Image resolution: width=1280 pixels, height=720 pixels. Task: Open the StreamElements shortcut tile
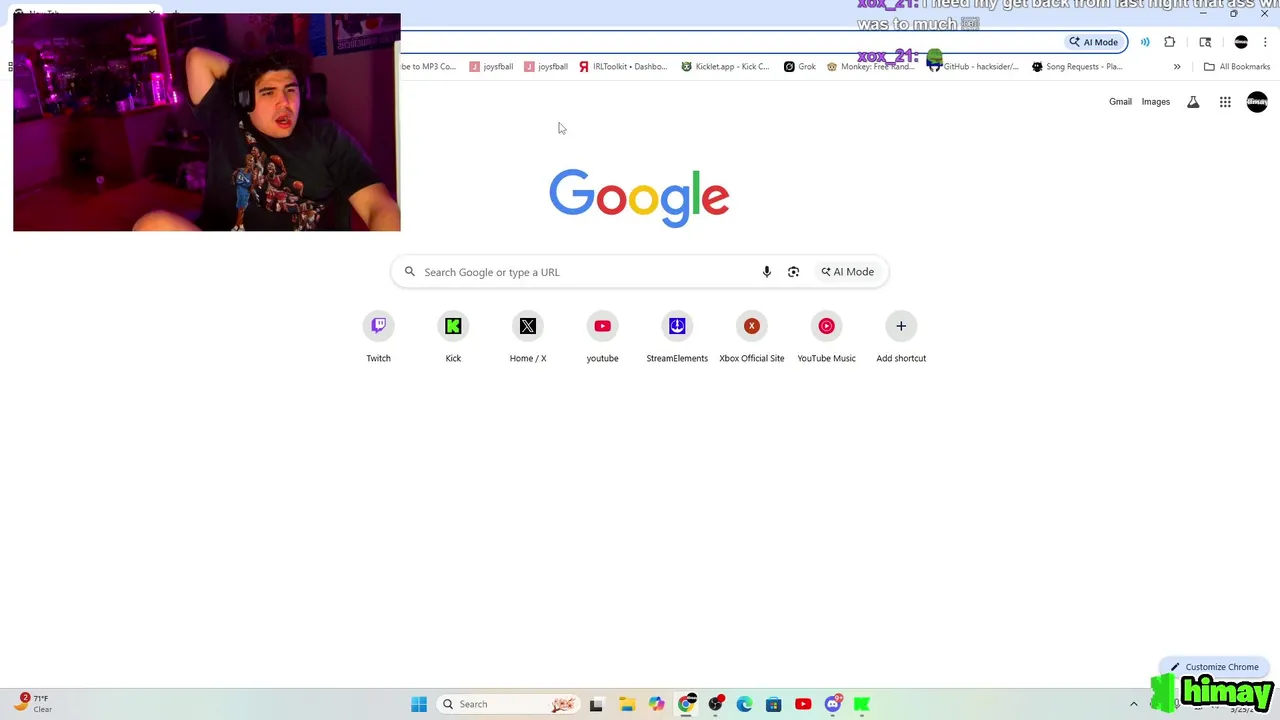[x=677, y=337]
